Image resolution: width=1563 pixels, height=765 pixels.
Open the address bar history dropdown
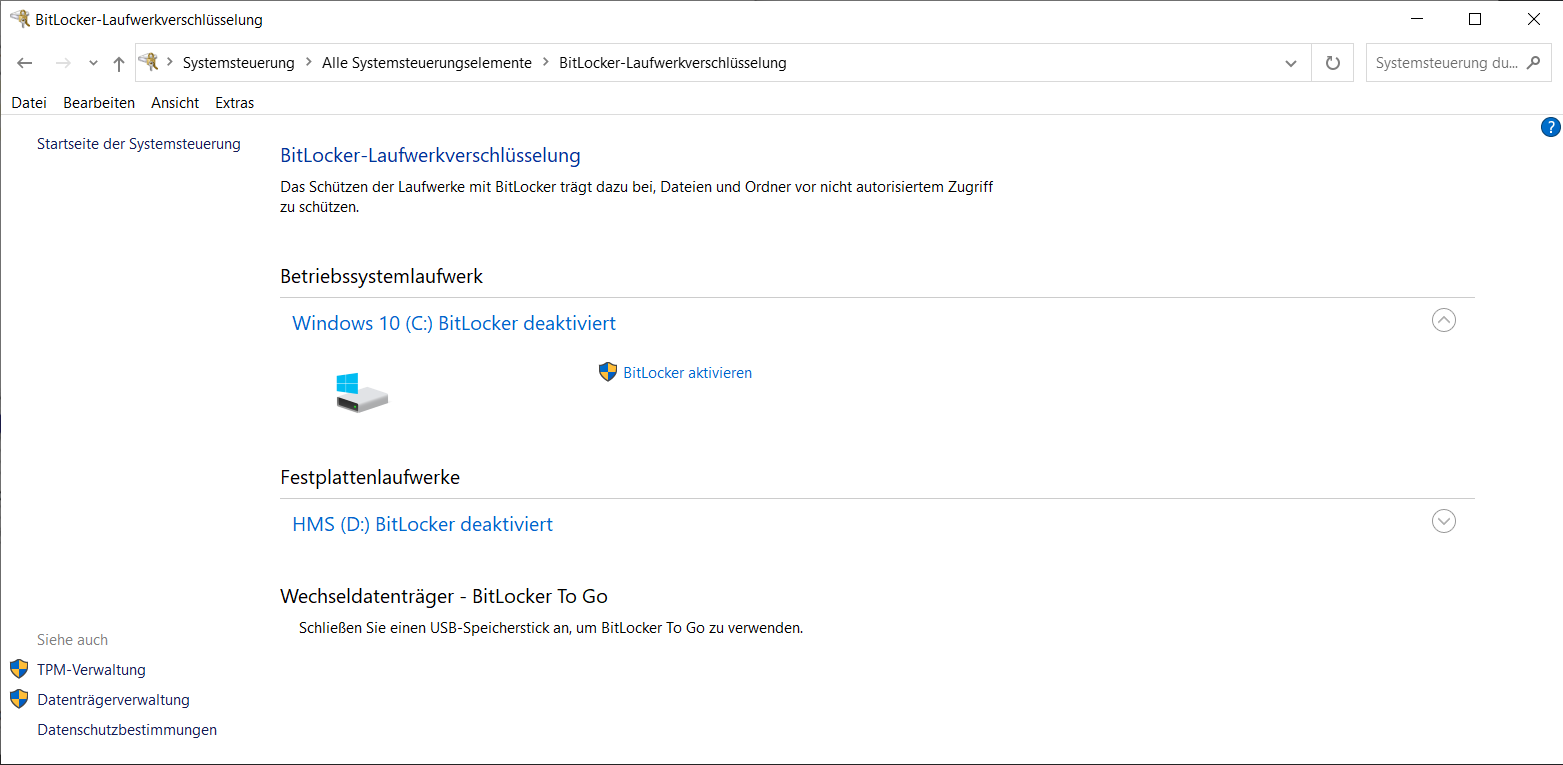point(1290,62)
